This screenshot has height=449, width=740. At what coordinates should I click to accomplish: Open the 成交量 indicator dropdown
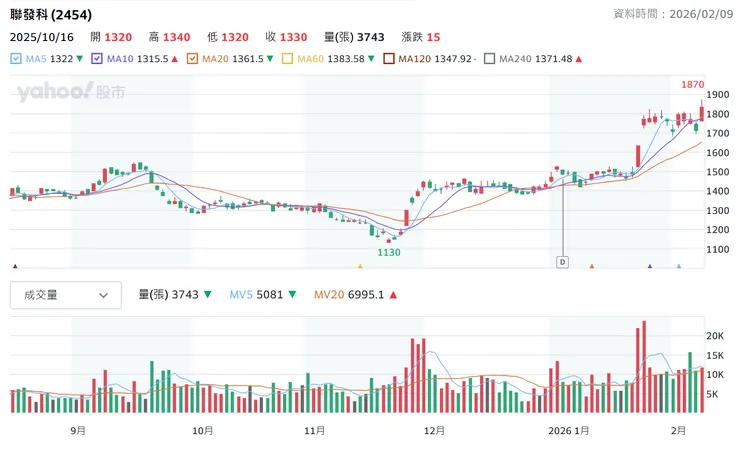(66, 295)
